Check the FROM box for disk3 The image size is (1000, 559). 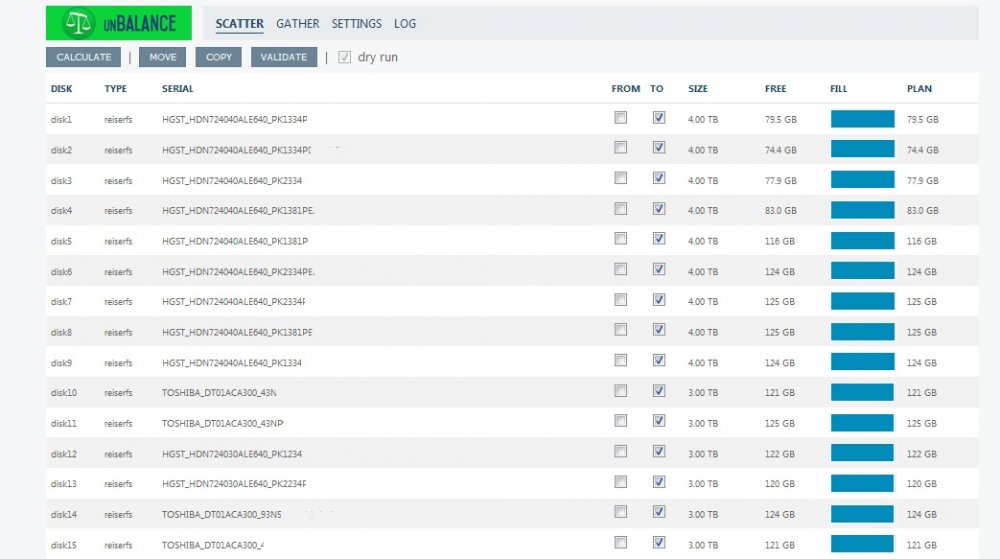(x=621, y=178)
